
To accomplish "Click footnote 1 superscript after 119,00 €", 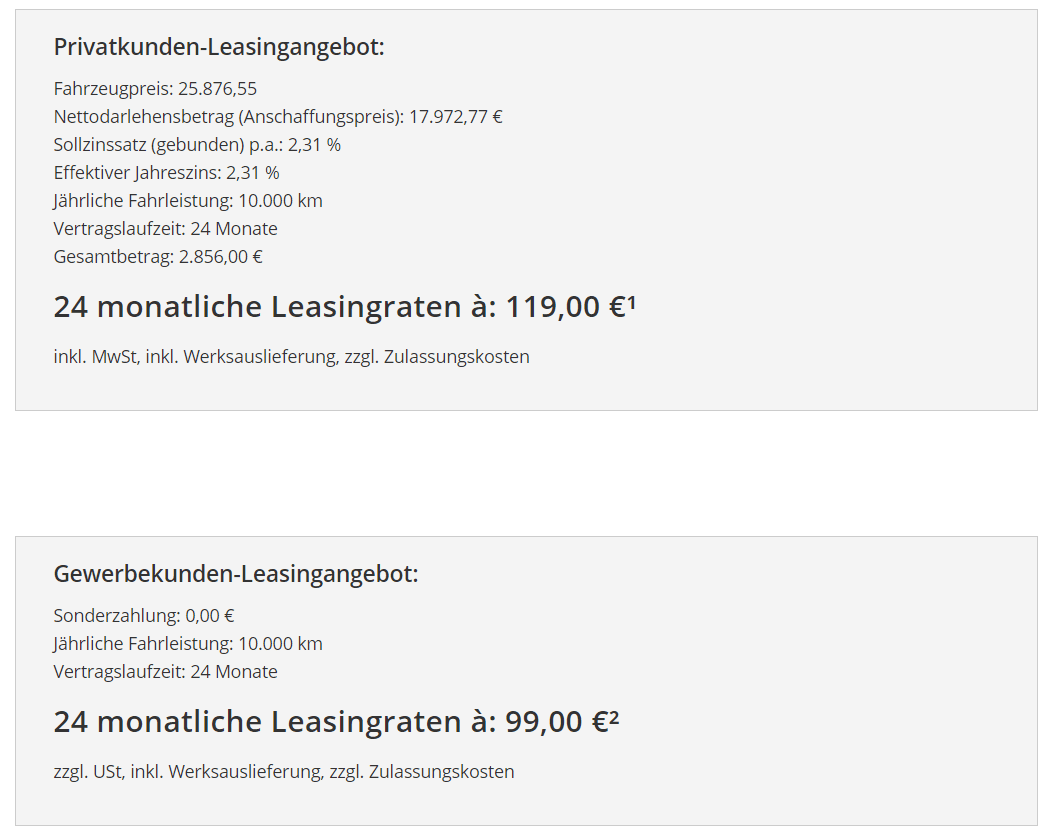I will [x=632, y=302].
